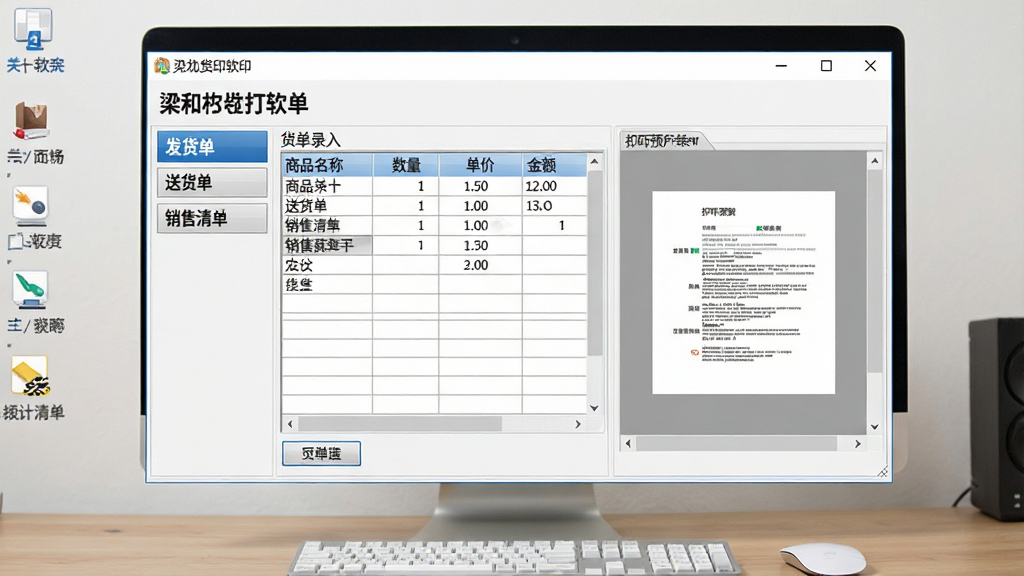The image size is (1024, 576).
Task: Click the document page in the preview
Action: pyautogui.click(x=743, y=293)
